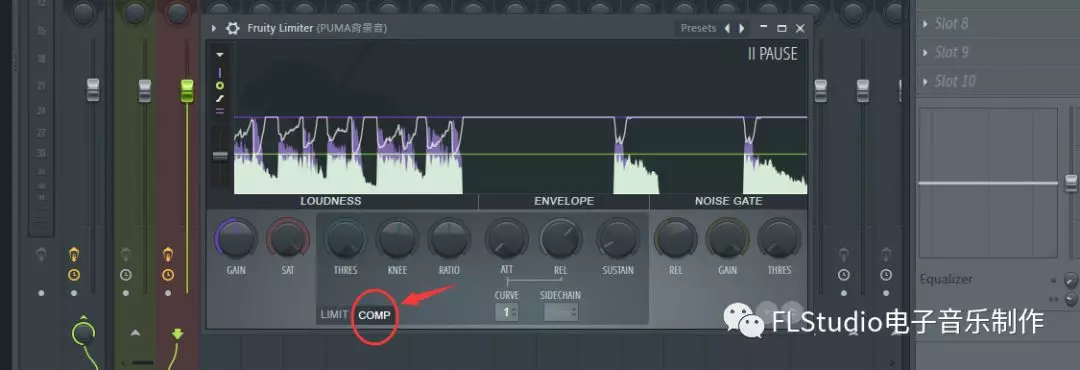Click the envelope REL release knob
The width and height of the screenshot is (1080, 370).
[x=561, y=238]
